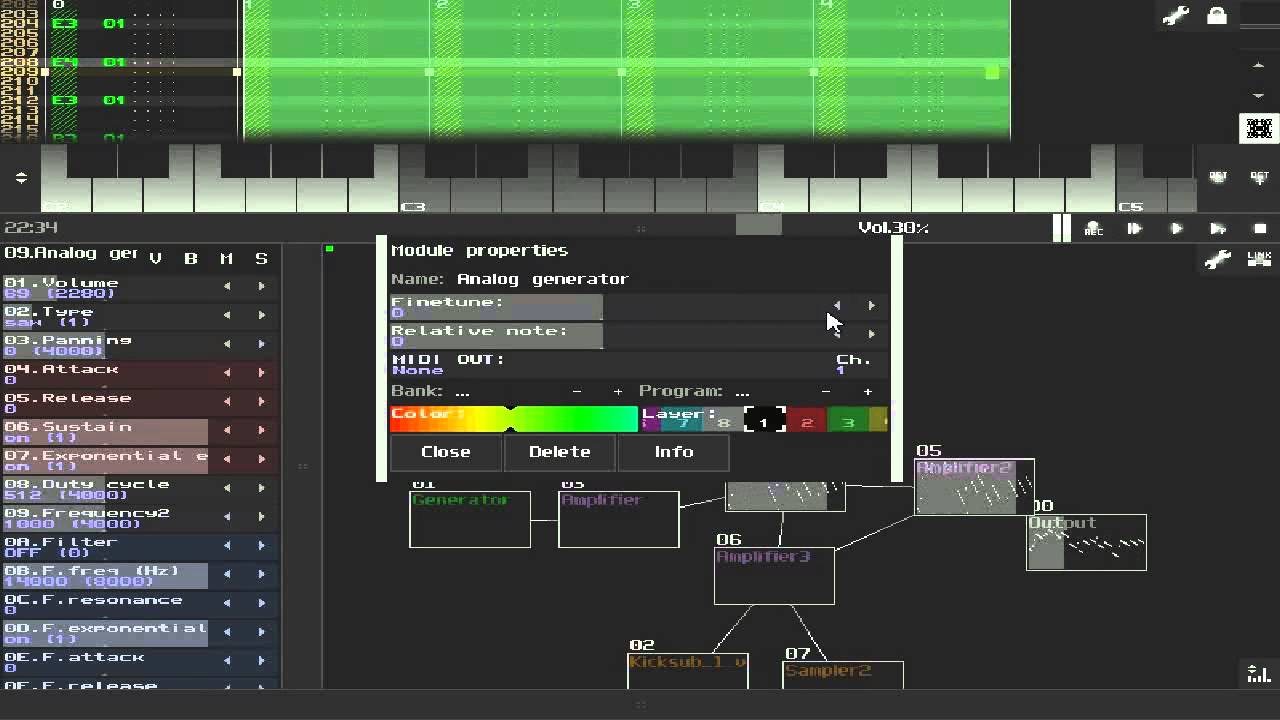Screen dimensions: 1280x720
Task: Click the plus button next to Program
Action: [x=867, y=392]
